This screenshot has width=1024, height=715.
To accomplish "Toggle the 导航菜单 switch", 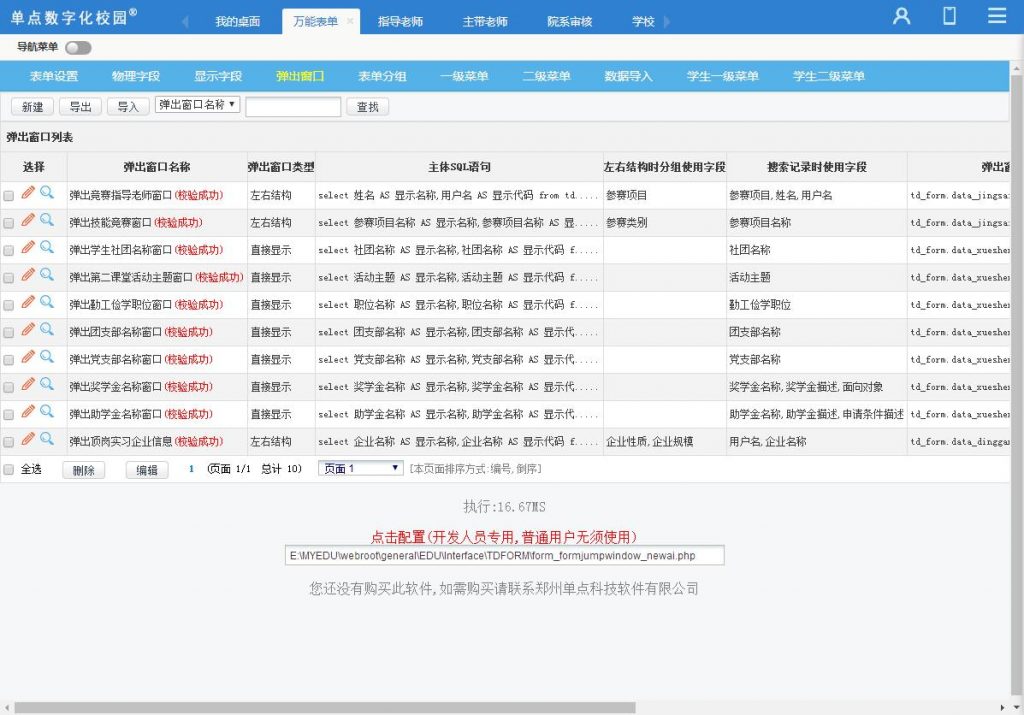I will [78, 48].
